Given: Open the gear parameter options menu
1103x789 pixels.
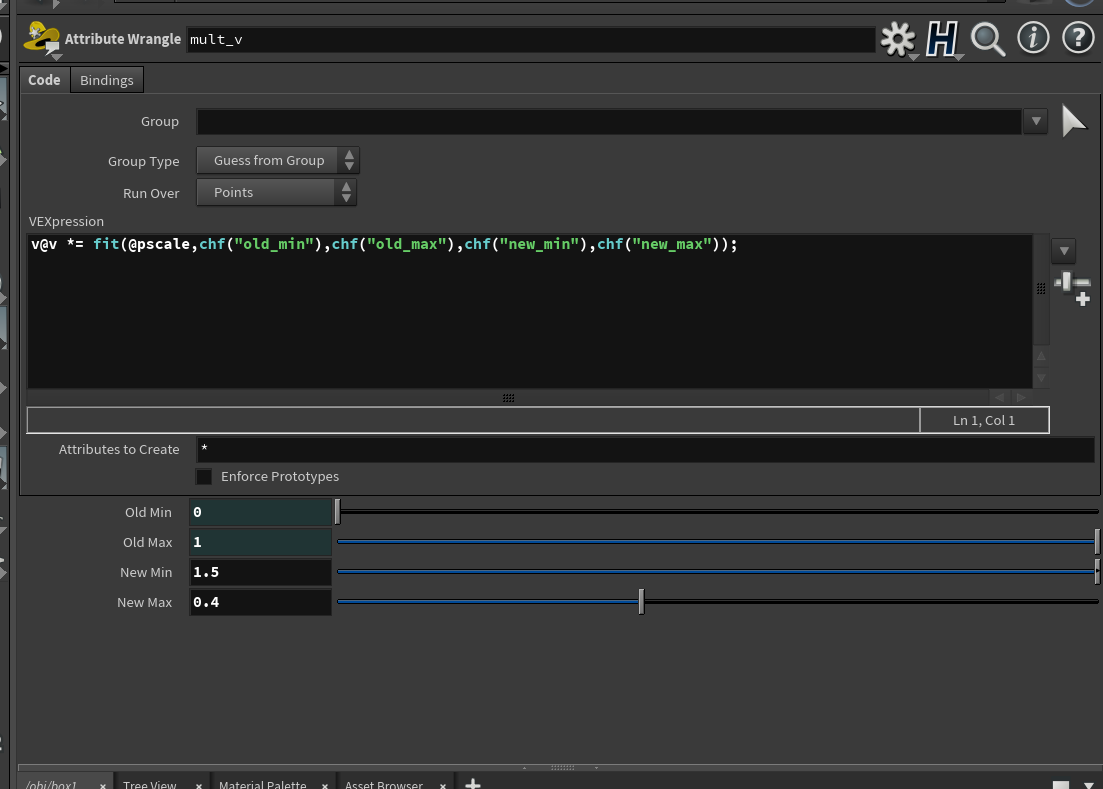Looking at the screenshot, I should 898,39.
